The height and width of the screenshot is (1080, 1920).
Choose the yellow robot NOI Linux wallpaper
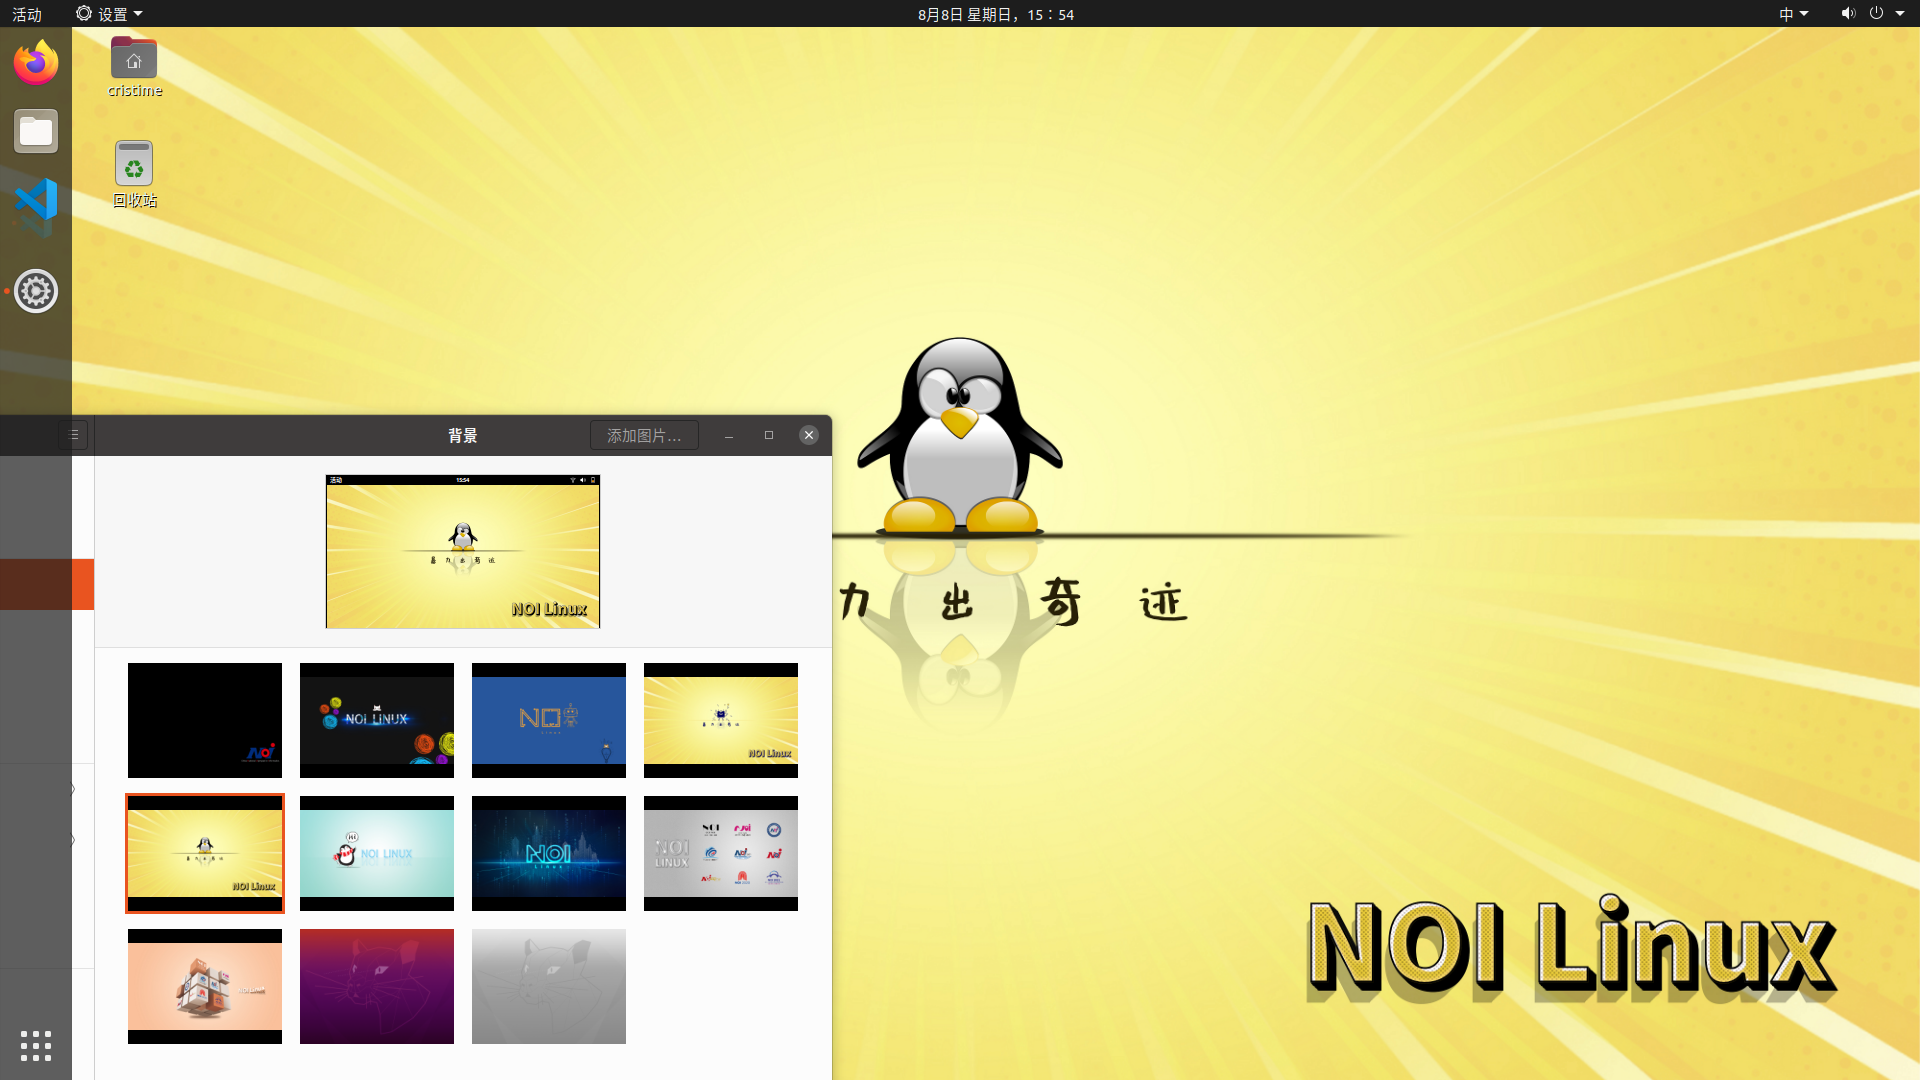(x=721, y=720)
